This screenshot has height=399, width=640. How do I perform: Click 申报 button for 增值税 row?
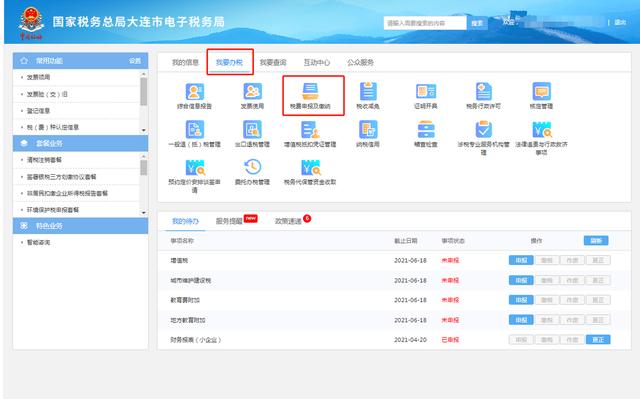(521, 260)
